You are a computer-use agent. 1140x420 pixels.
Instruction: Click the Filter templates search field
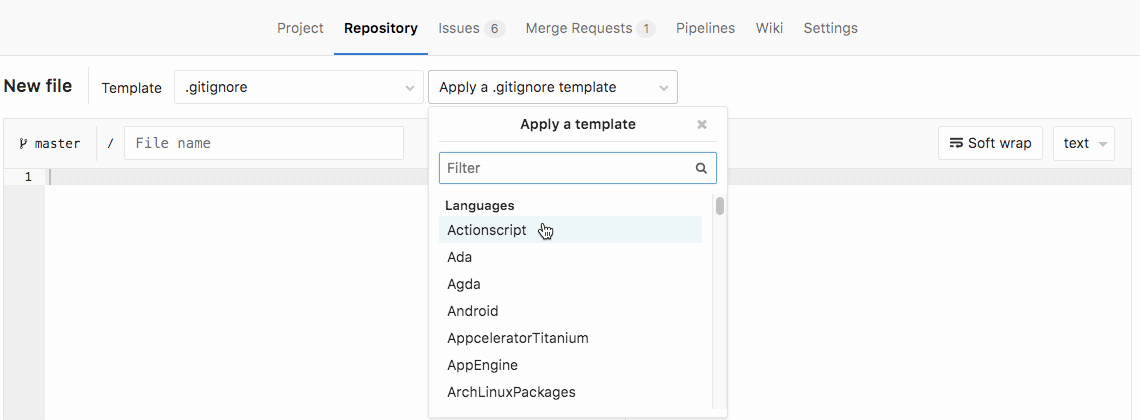click(566, 168)
